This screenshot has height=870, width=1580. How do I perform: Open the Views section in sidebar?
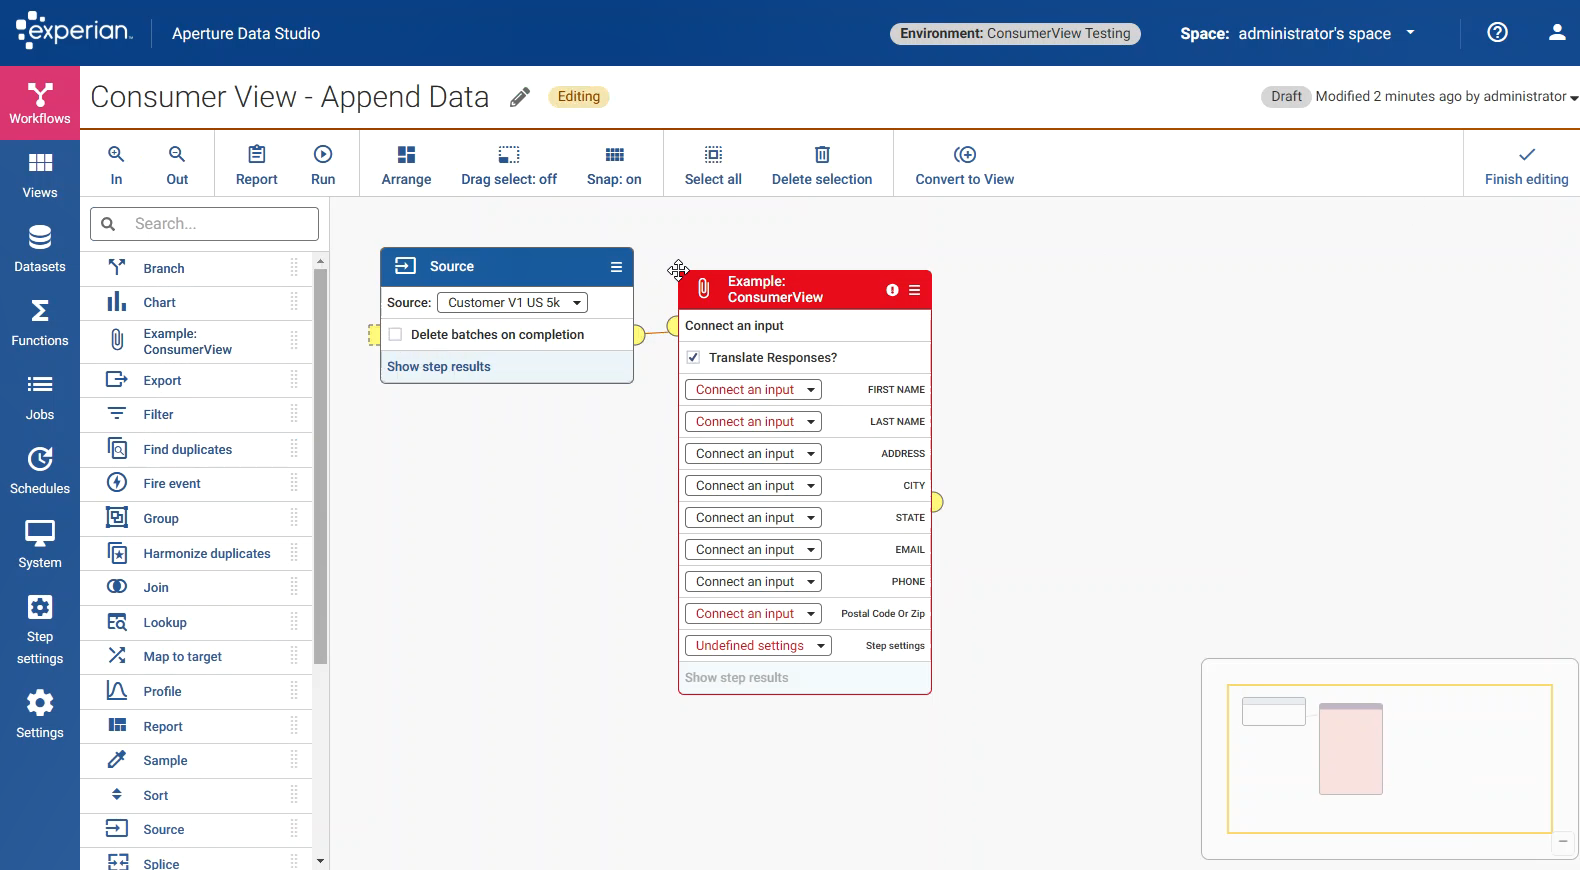[40, 177]
